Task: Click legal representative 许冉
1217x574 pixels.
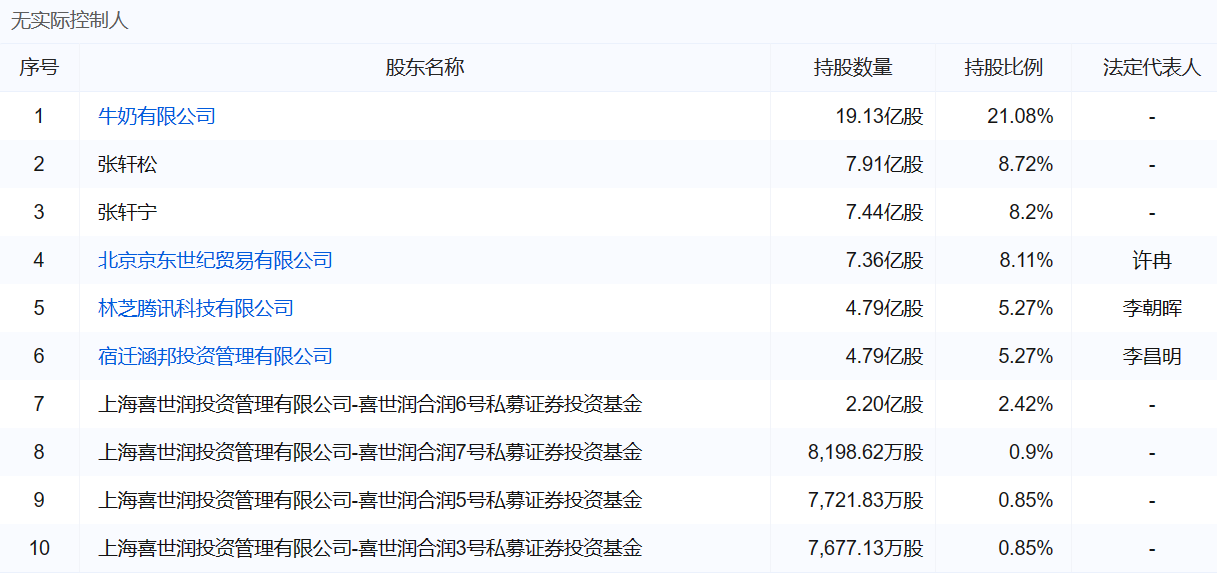Action: (x=1152, y=260)
